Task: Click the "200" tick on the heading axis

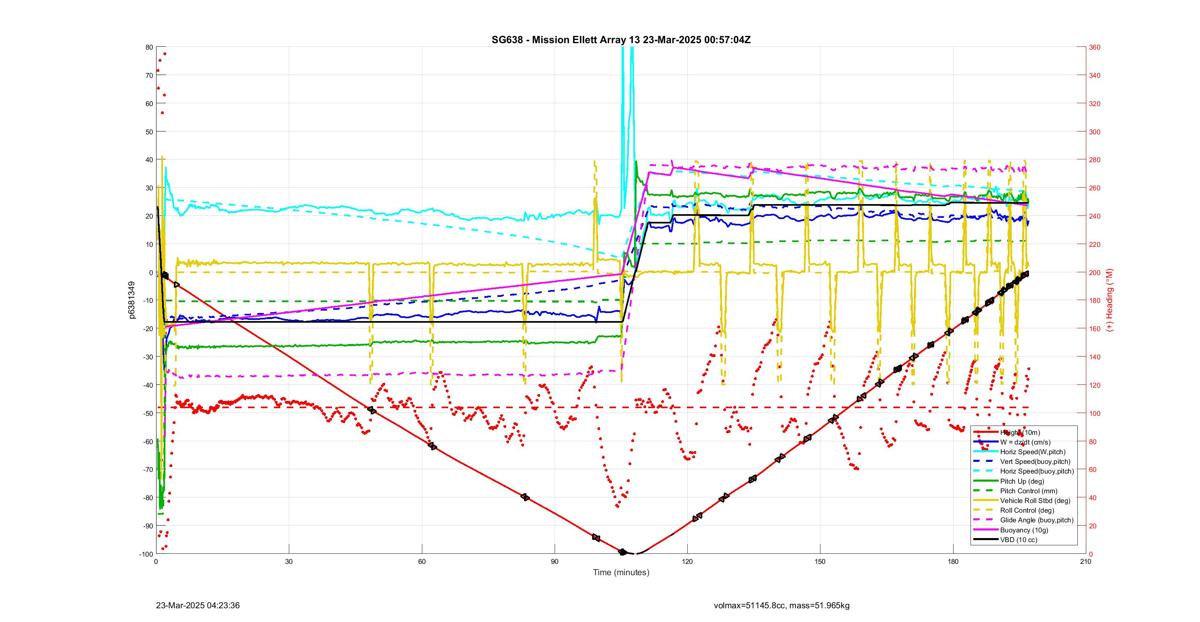Action: 1095,273
